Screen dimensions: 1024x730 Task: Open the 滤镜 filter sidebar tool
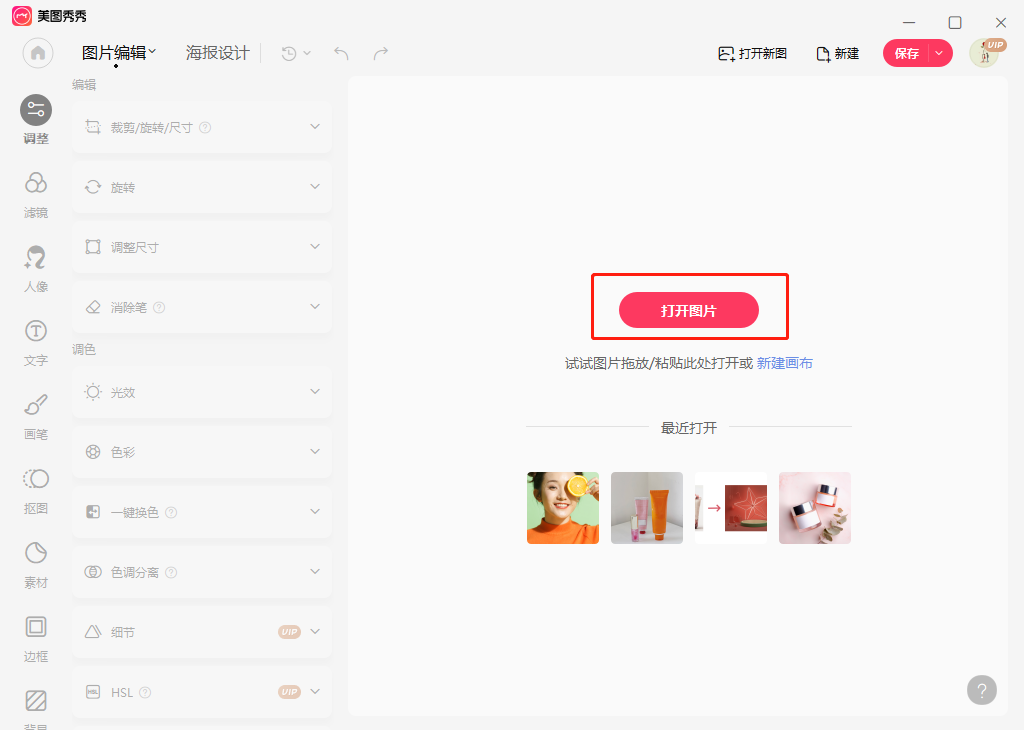[36, 195]
